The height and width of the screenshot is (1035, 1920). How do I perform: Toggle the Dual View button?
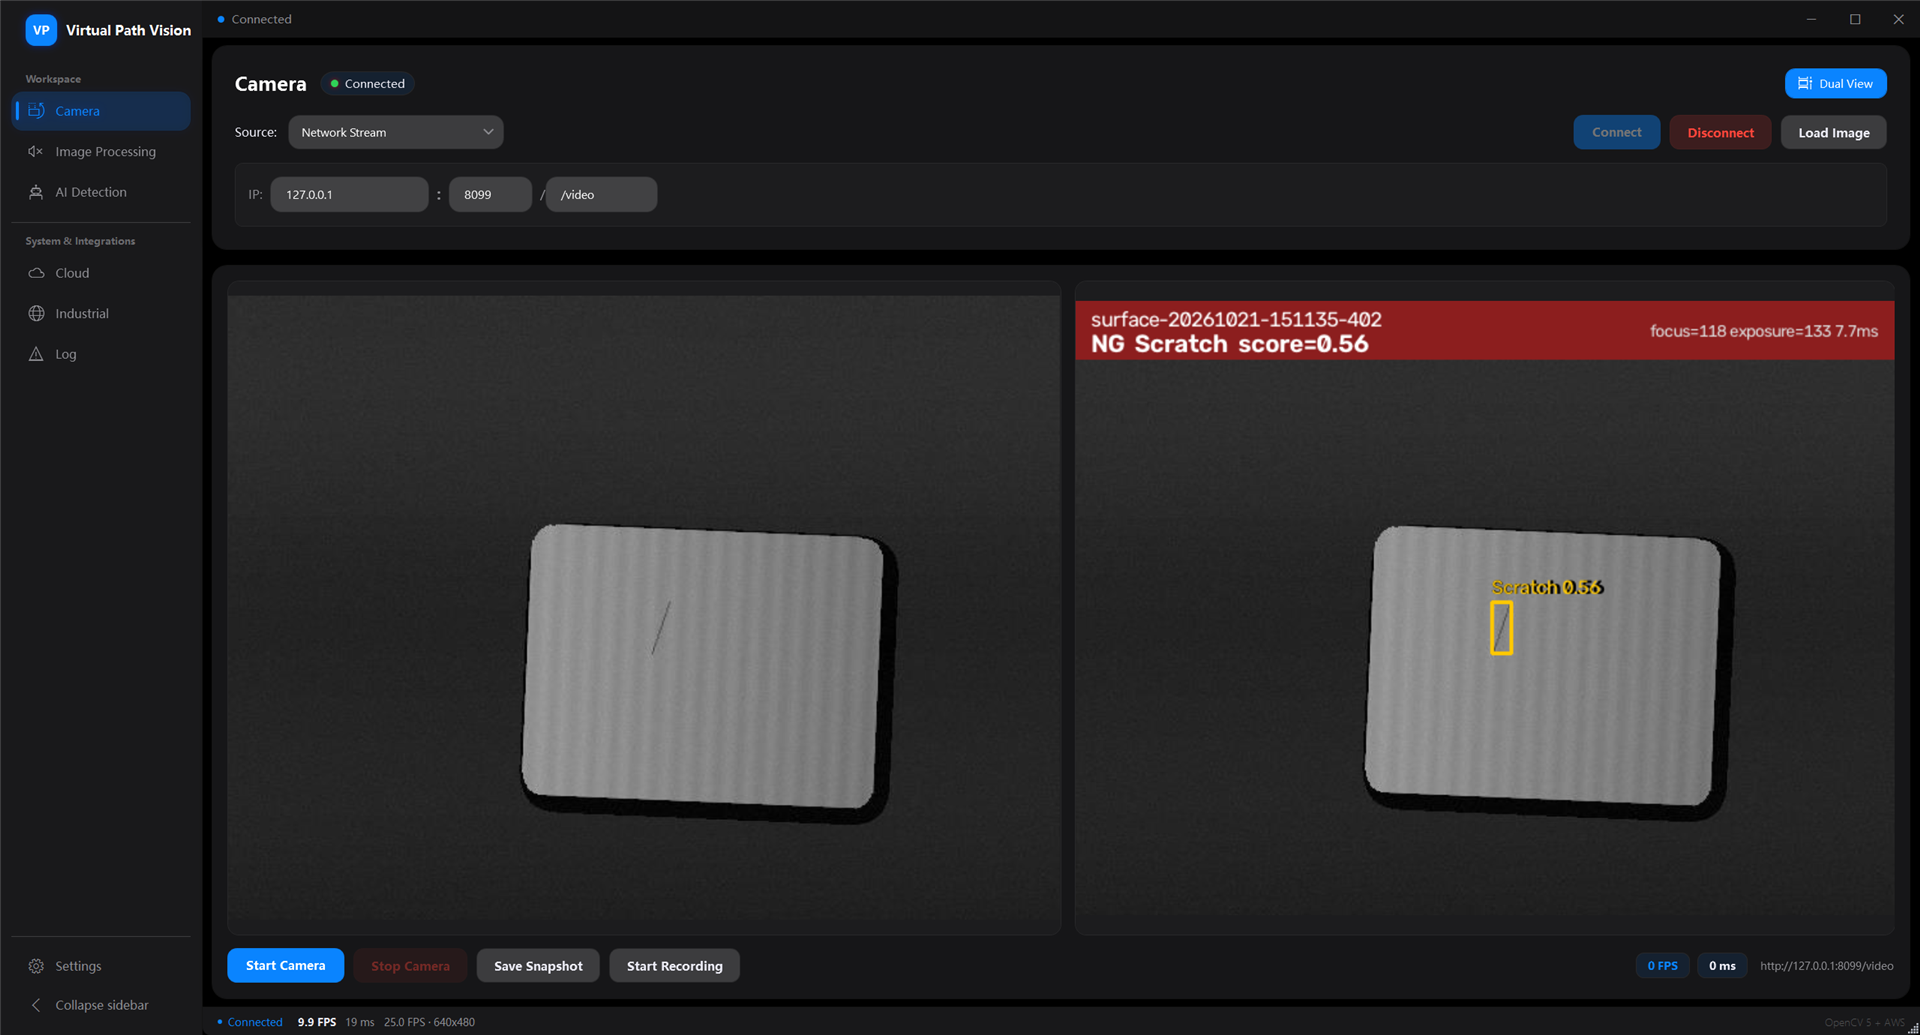tap(1835, 84)
